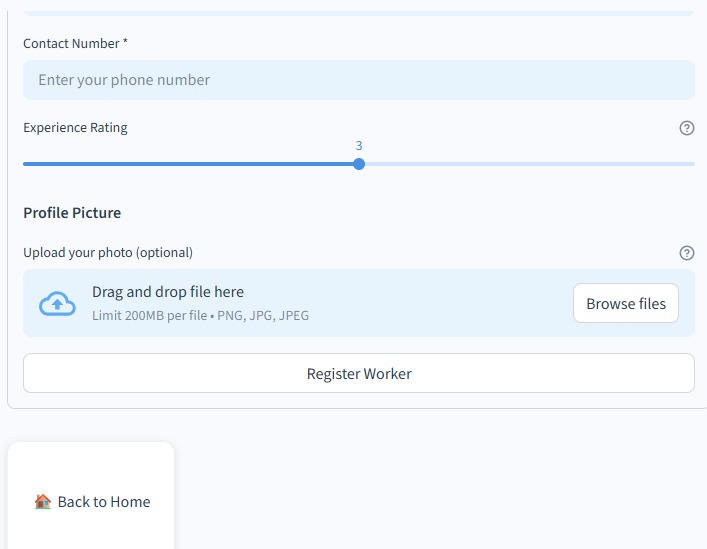Click the Contact Number phone input field
707x549 pixels.
[359, 80]
